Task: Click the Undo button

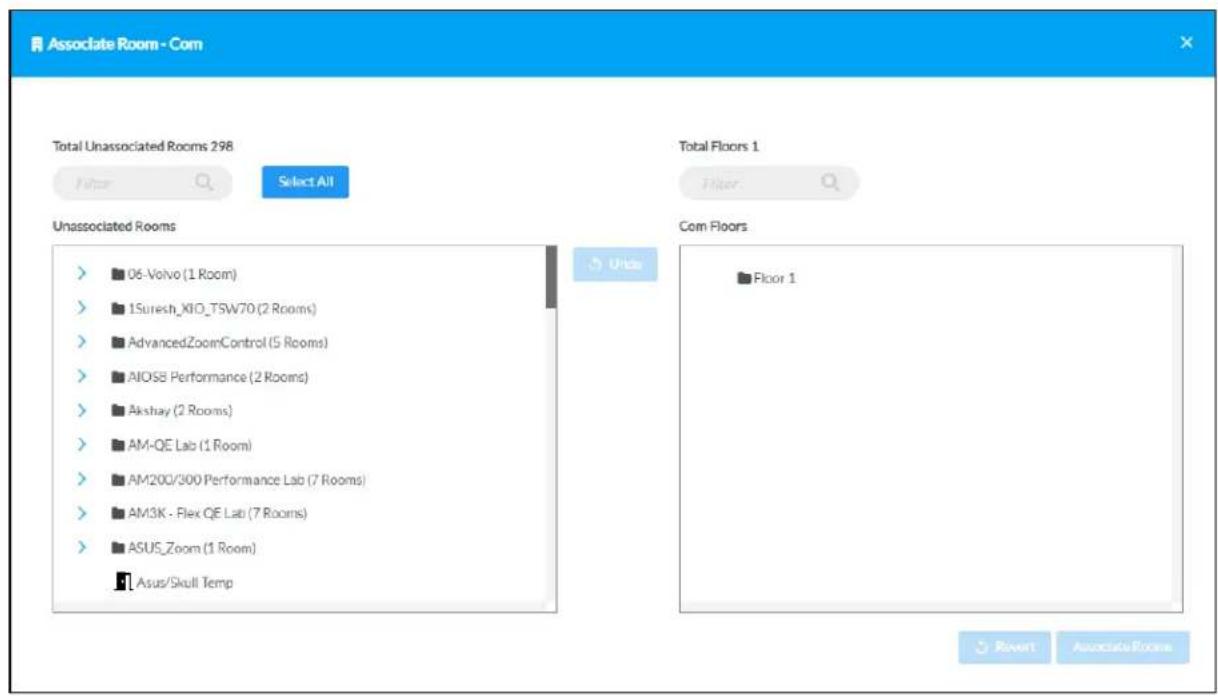Action: click(615, 264)
